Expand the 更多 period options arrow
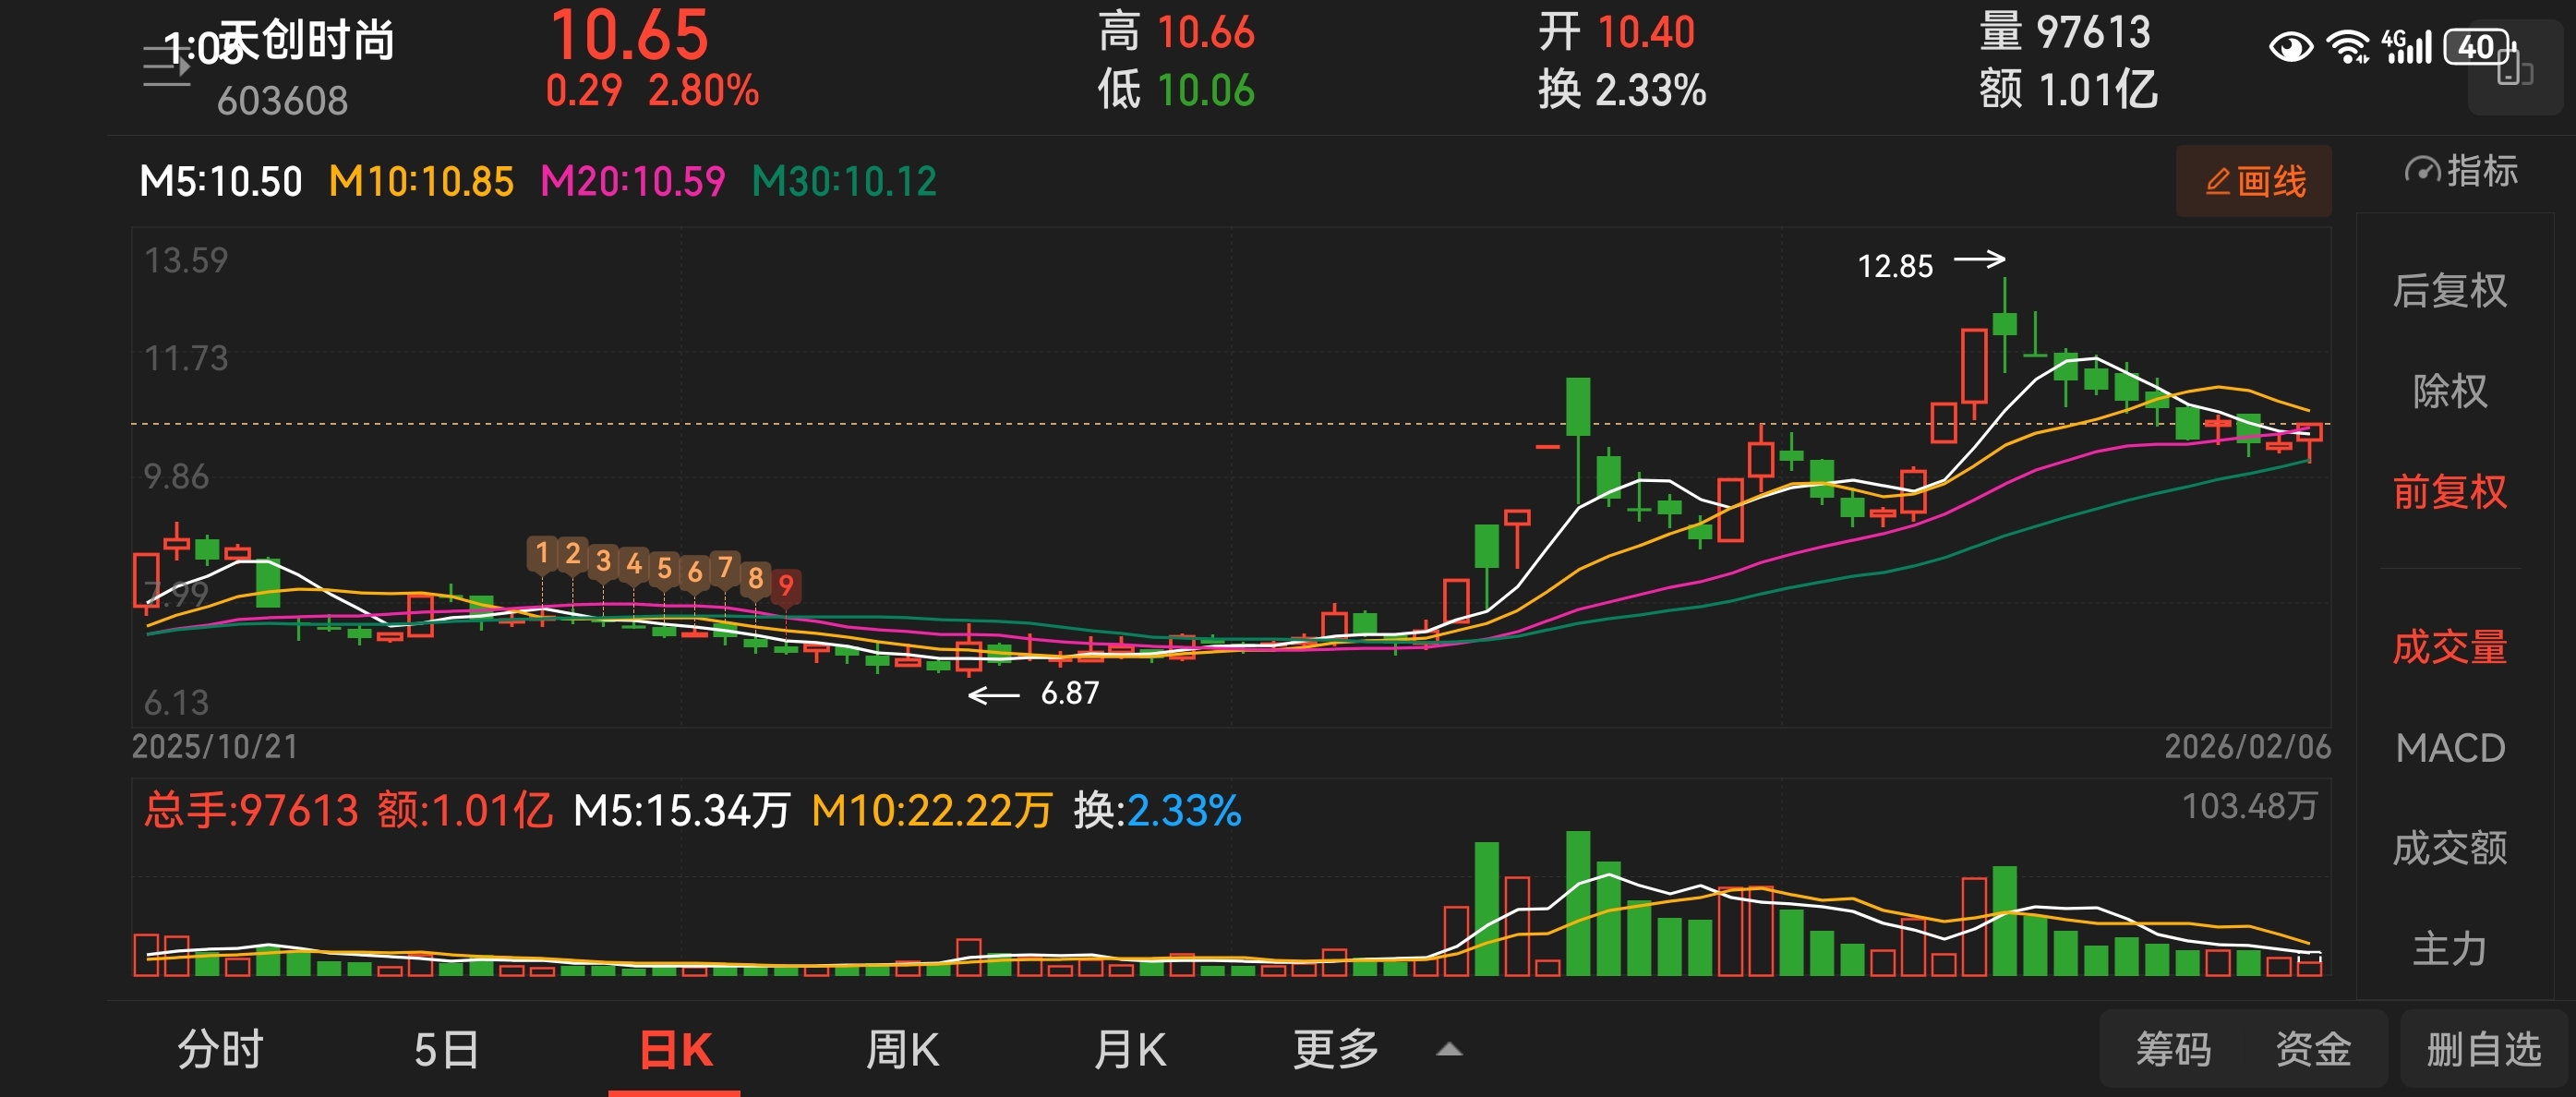 click(x=1449, y=1050)
